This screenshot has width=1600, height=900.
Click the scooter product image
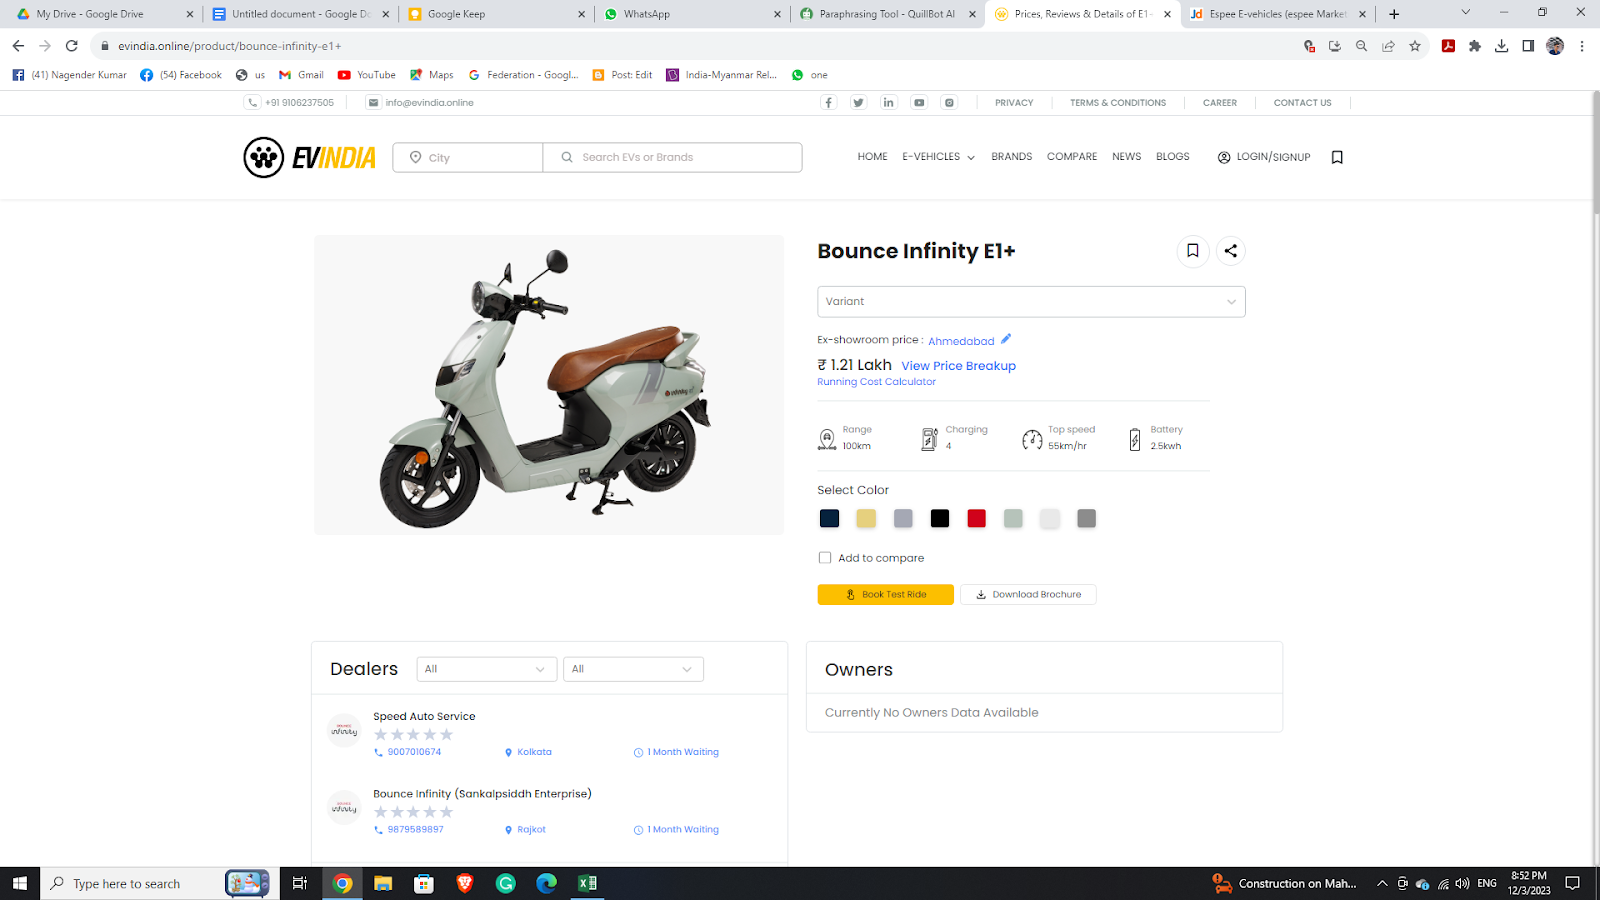pyautogui.click(x=548, y=385)
